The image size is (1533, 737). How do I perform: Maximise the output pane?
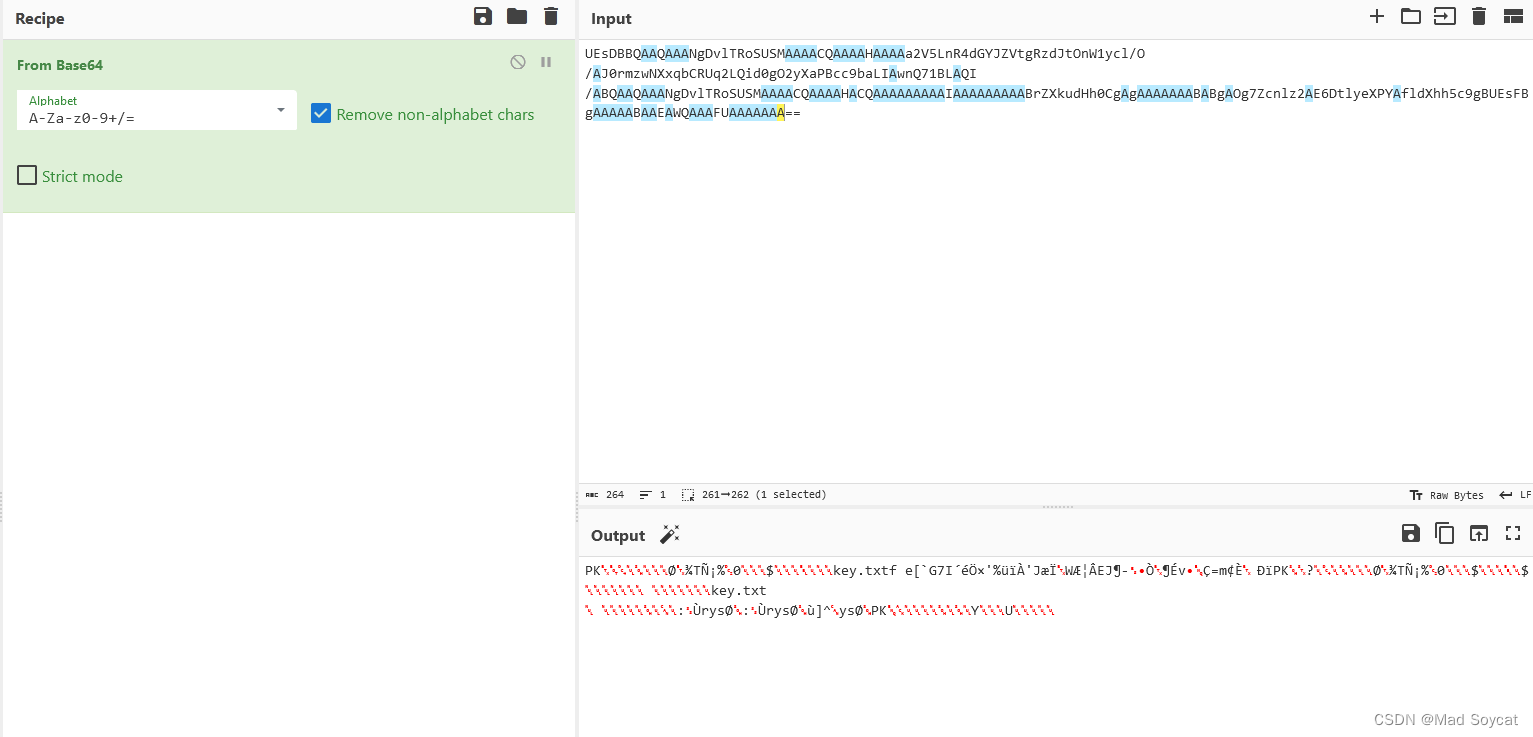pos(1513,533)
